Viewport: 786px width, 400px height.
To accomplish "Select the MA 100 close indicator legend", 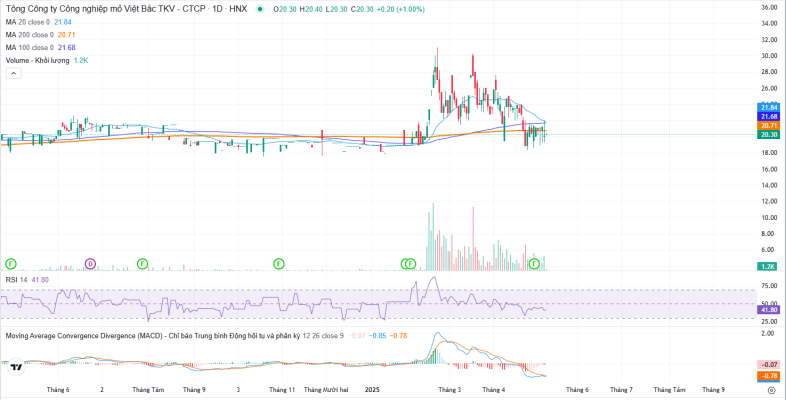I will [30, 47].
